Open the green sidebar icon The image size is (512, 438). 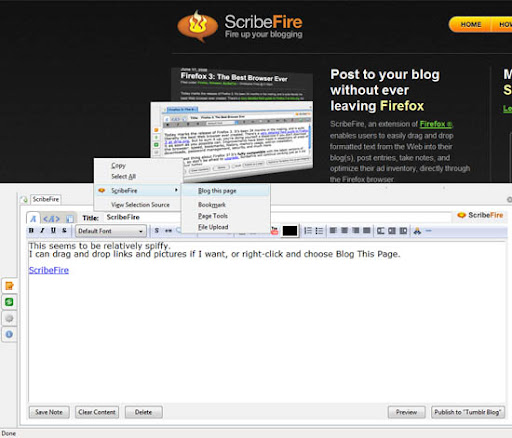coord(9,302)
